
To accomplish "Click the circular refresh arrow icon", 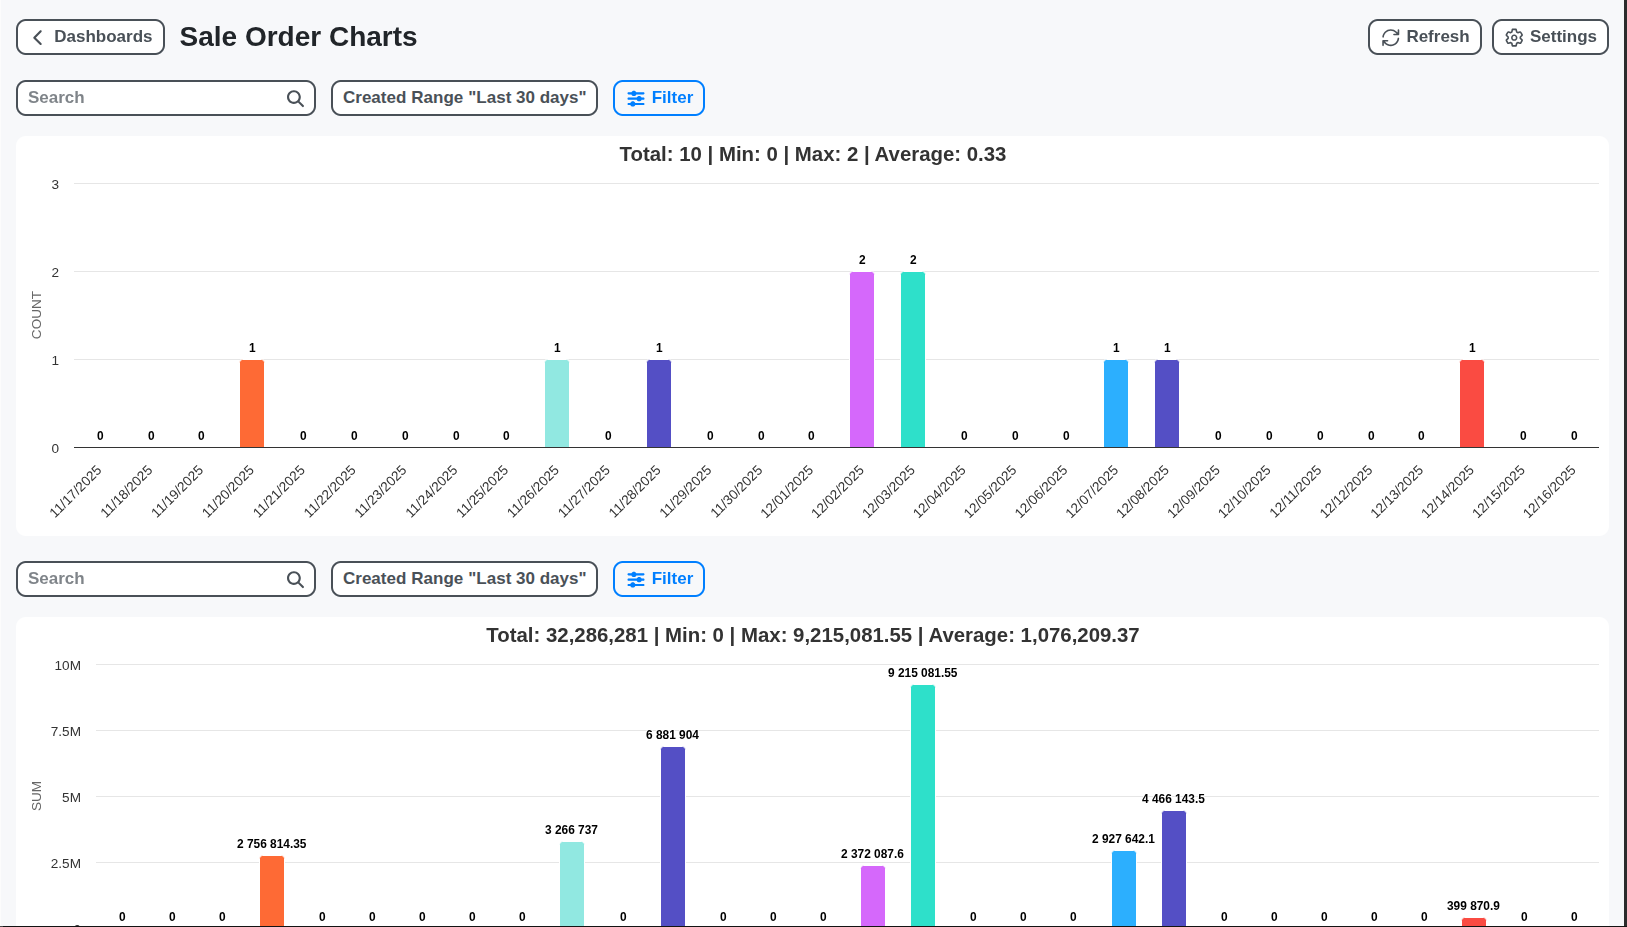I will (1390, 37).
